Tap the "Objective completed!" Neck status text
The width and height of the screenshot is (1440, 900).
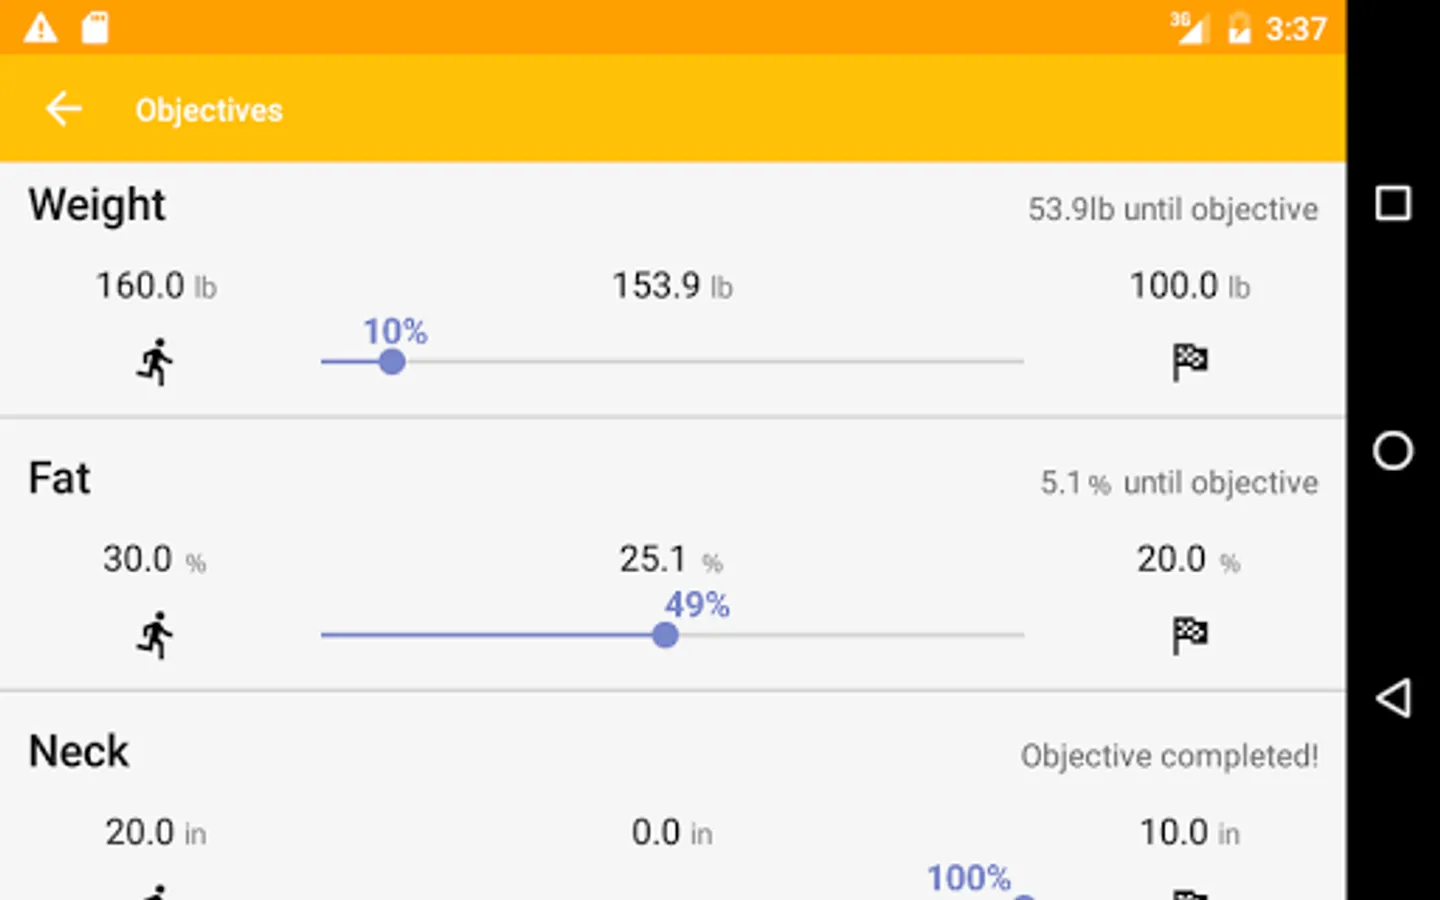pyautogui.click(x=1169, y=756)
